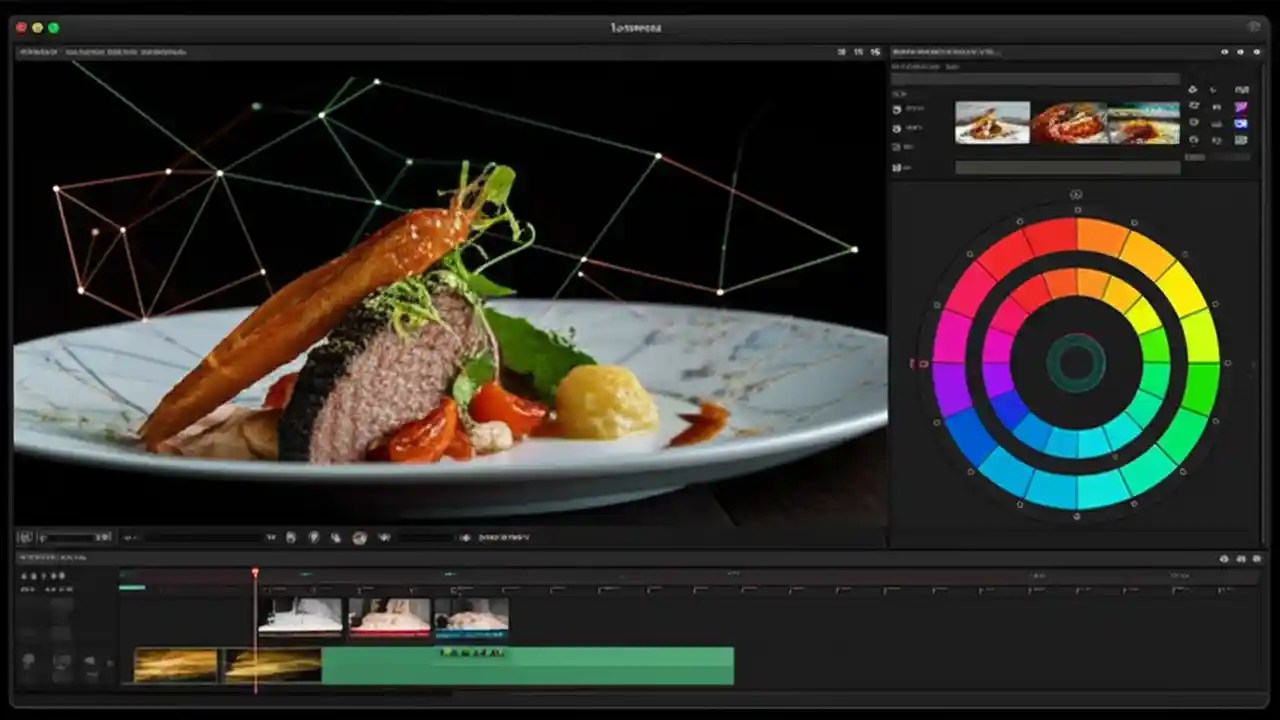Open the leftmost menu in the viewer toolbar
Screen dimensions: 1280x720
pos(35,51)
